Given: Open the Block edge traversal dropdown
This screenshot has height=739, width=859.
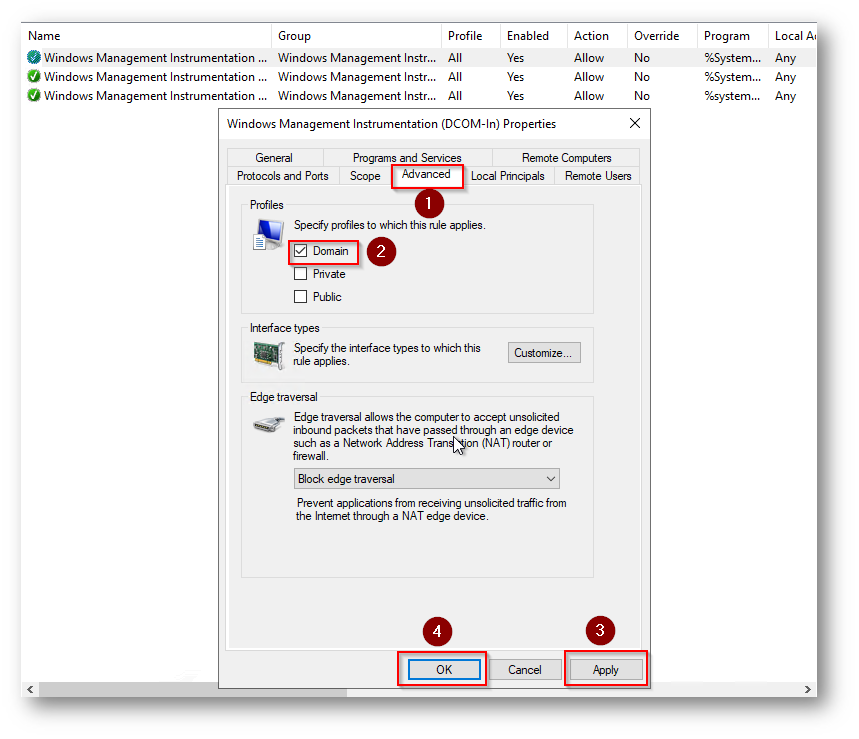Looking at the screenshot, I should (x=427, y=479).
